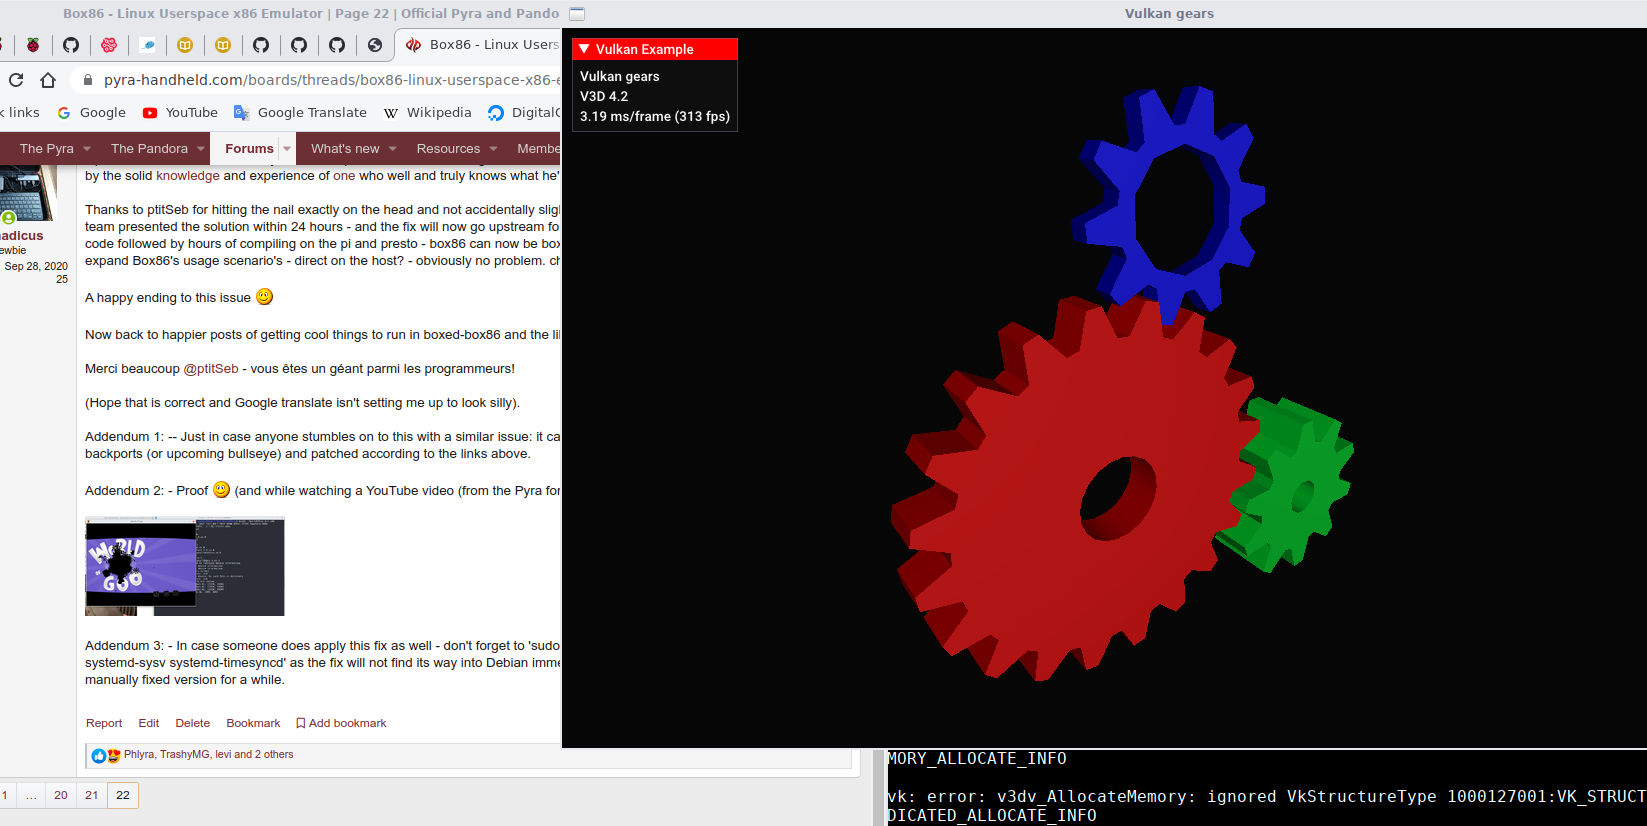Image resolution: width=1647 pixels, height=826 pixels.
Task: Reload the page with the refresh icon
Action: point(16,80)
